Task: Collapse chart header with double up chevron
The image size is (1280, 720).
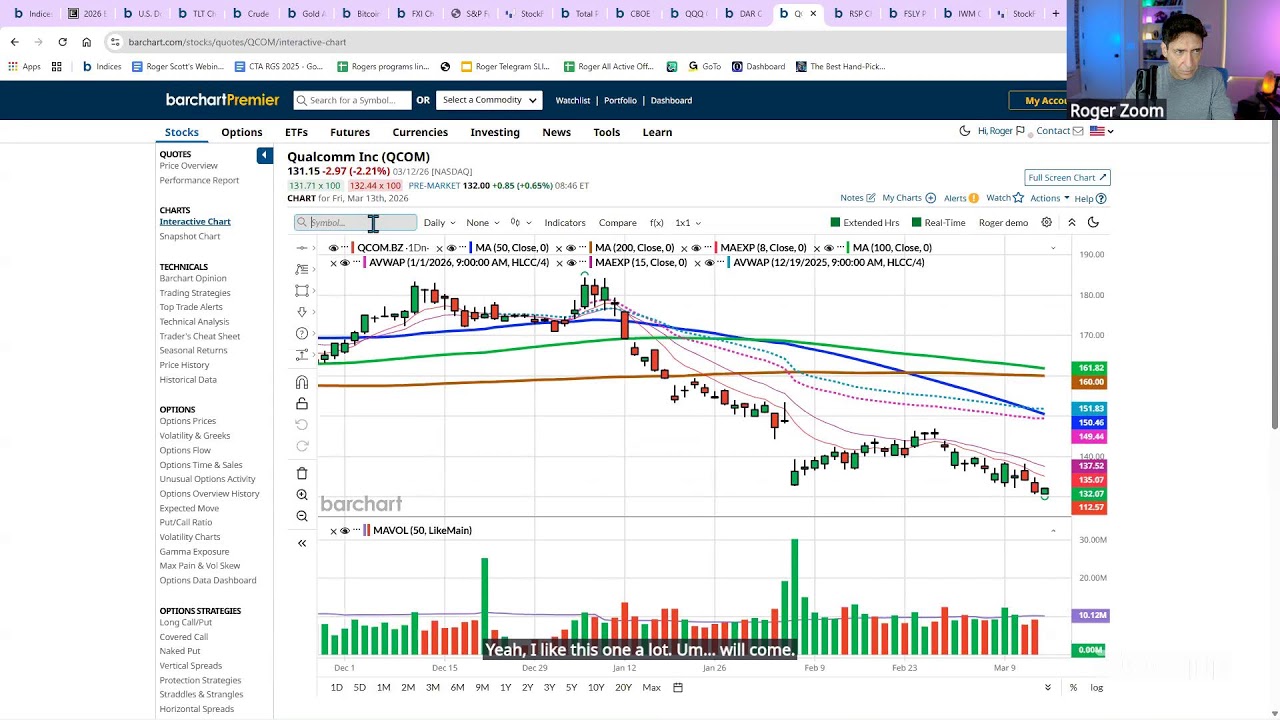Action: point(1071,222)
